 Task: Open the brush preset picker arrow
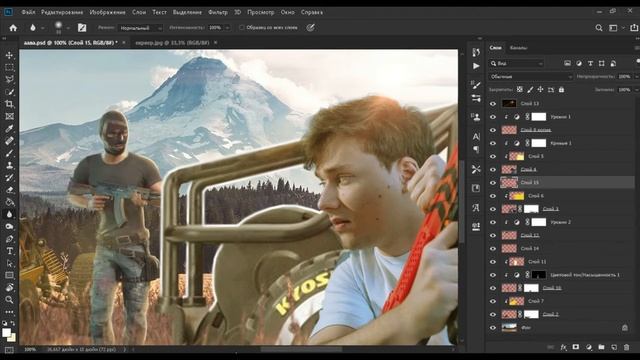point(68,28)
